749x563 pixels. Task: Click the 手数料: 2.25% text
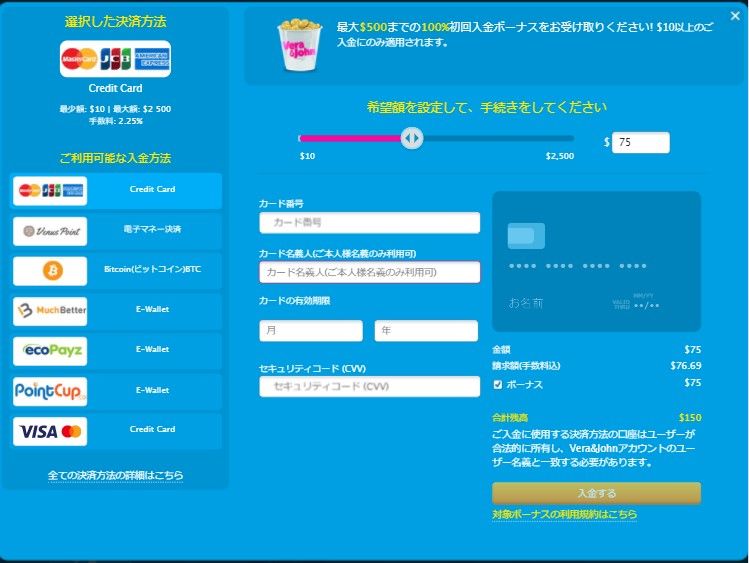tap(116, 121)
